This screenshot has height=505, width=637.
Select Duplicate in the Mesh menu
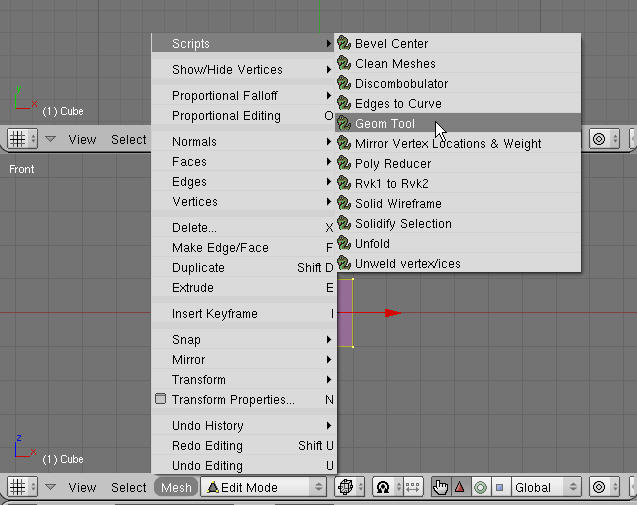point(243,267)
